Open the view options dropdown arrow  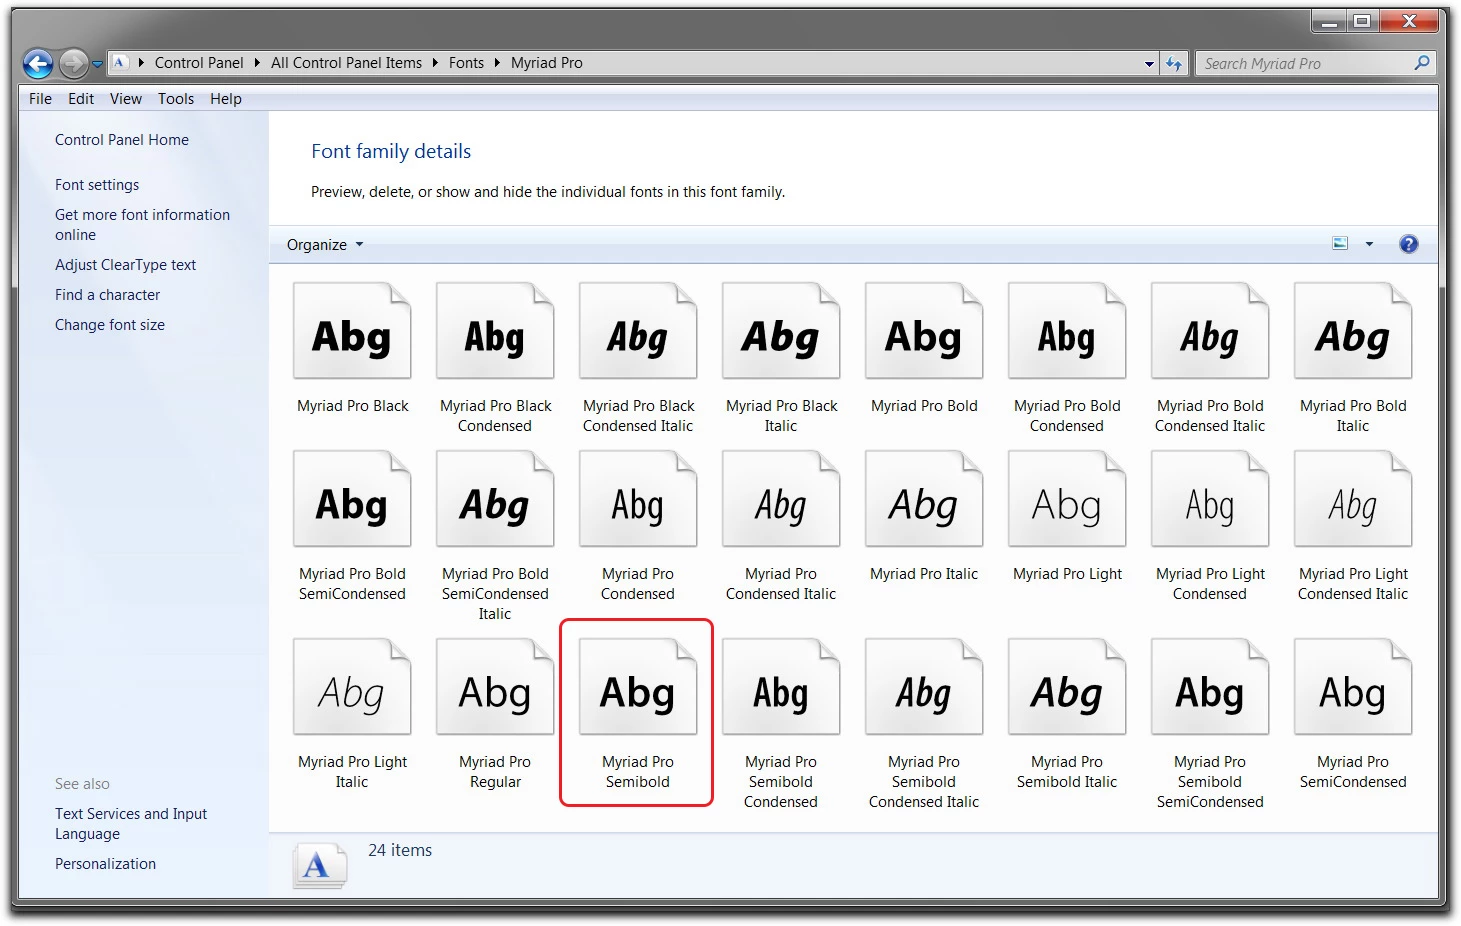(1369, 244)
